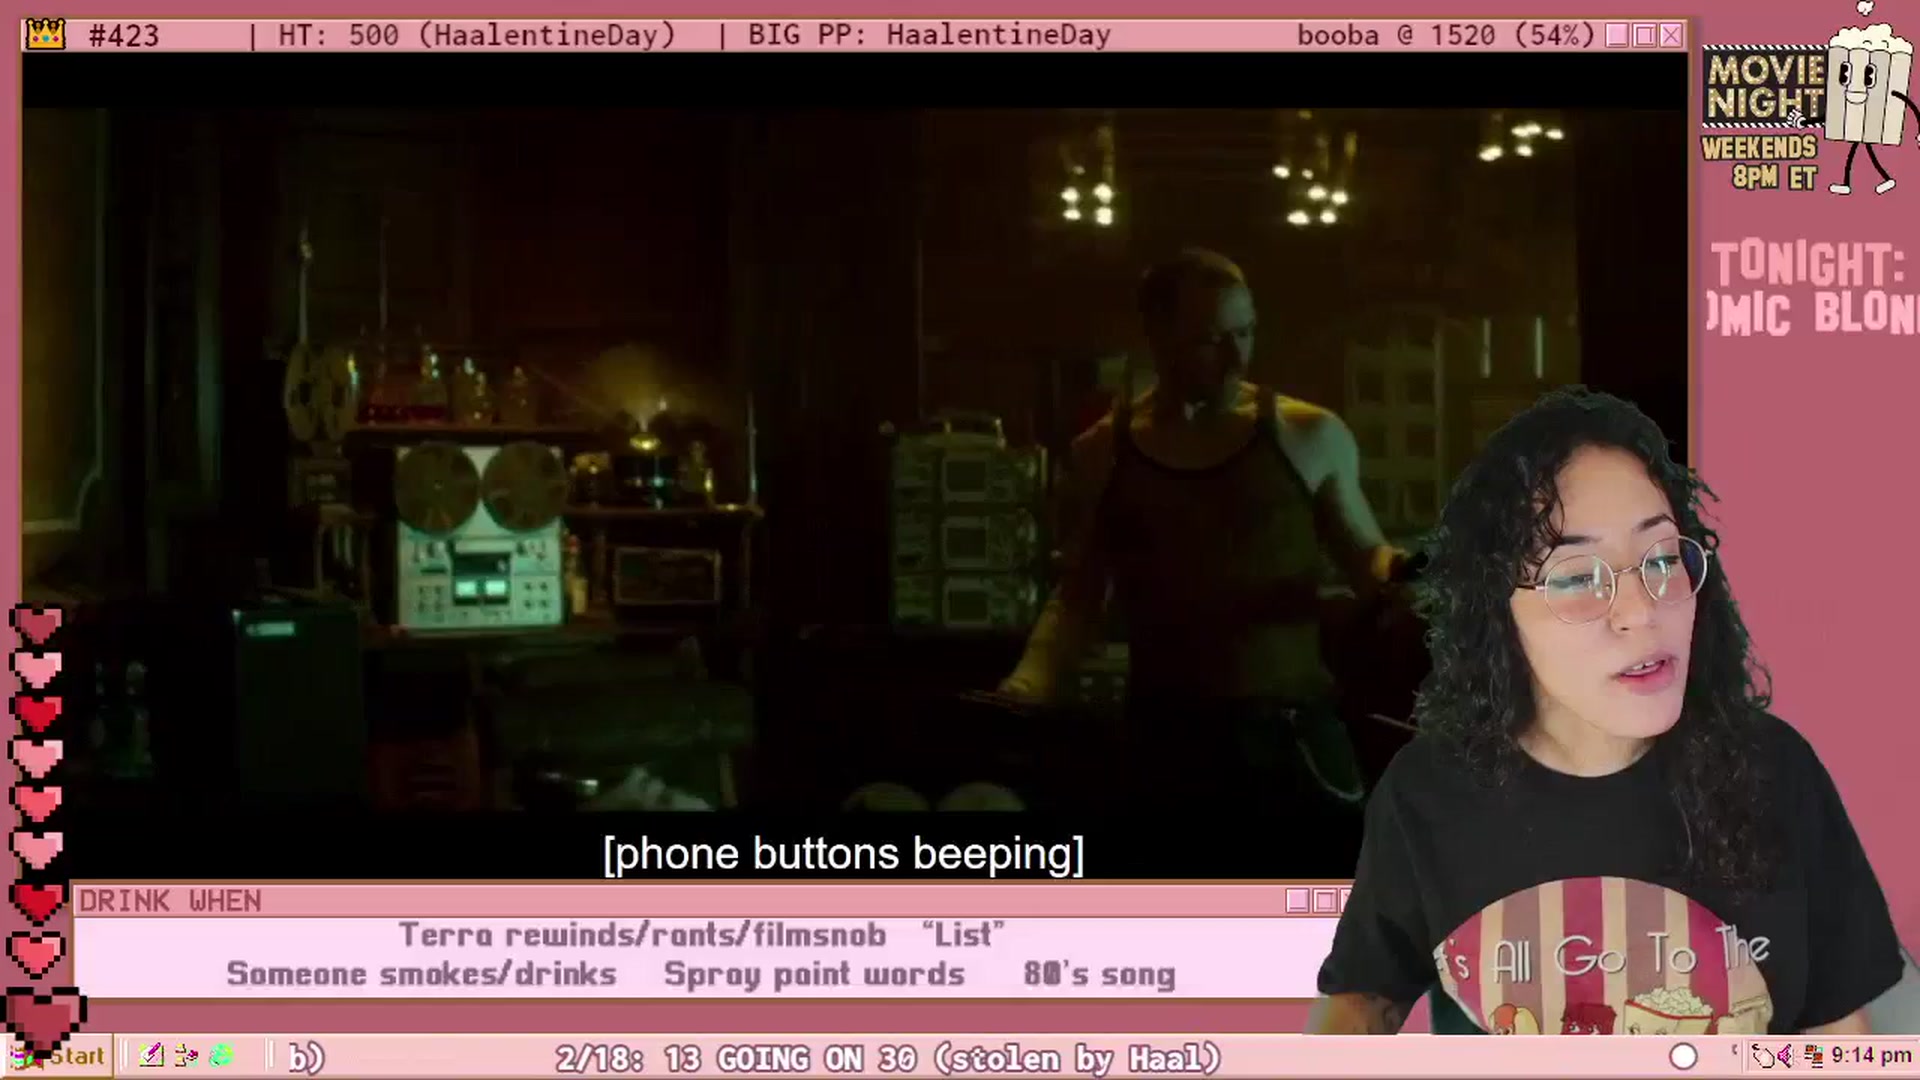The image size is (1920, 1080).
Task: Select 'Terra rewinds/rants/filmsnob' rule
Action: 643,935
